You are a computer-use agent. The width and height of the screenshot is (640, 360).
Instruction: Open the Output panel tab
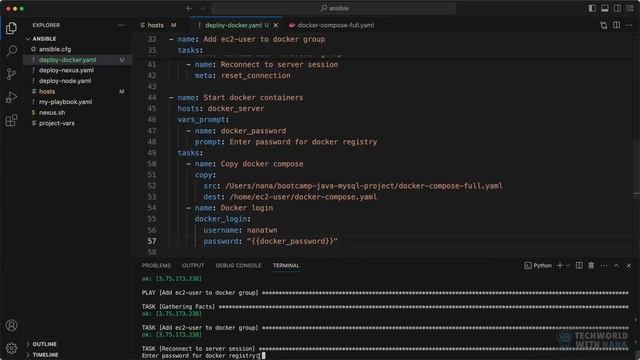pyautogui.click(x=193, y=266)
